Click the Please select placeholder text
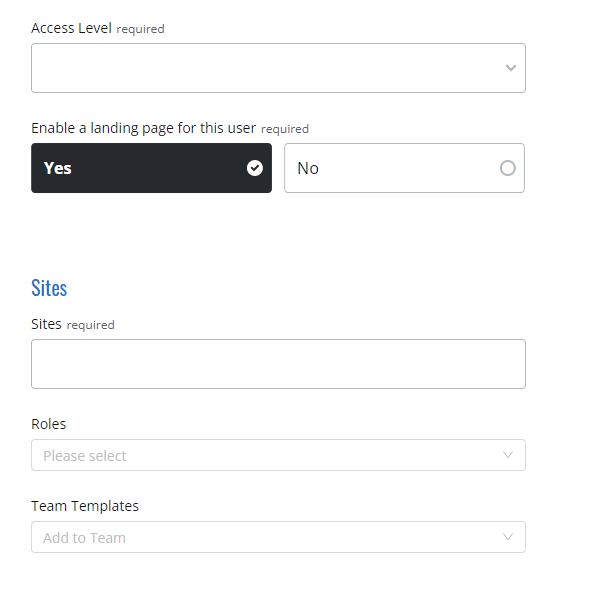 [84, 456]
